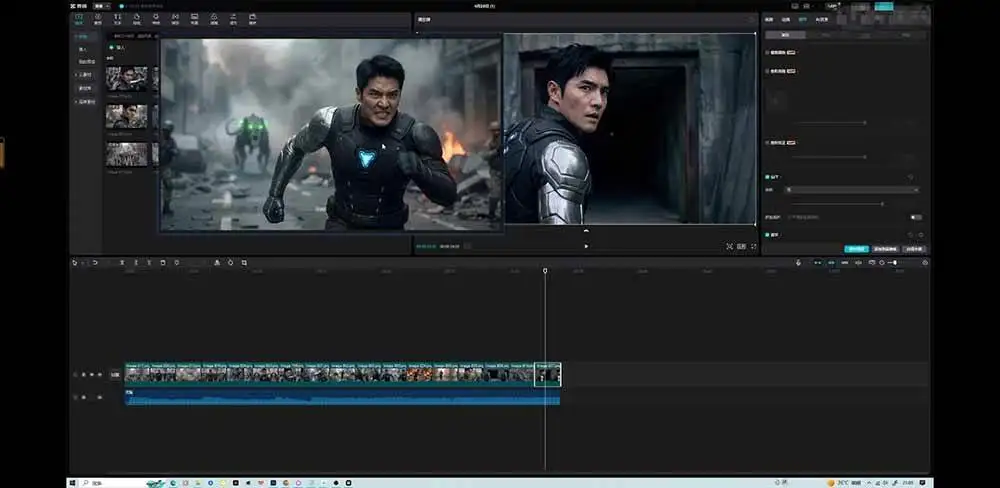The height and width of the screenshot is (488, 1000).
Task: Mirror the selected clip with the flip icon
Action: tap(217, 262)
